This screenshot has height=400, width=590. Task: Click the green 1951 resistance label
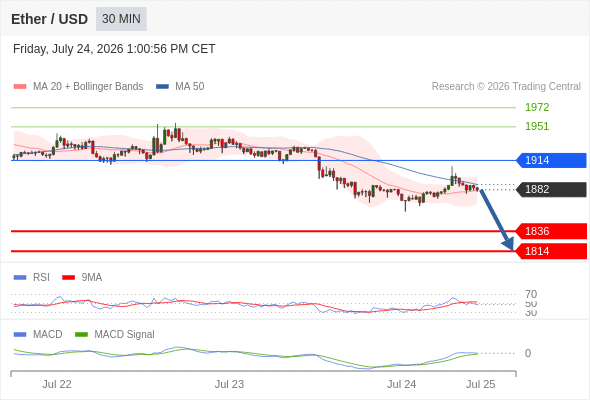pyautogui.click(x=537, y=126)
